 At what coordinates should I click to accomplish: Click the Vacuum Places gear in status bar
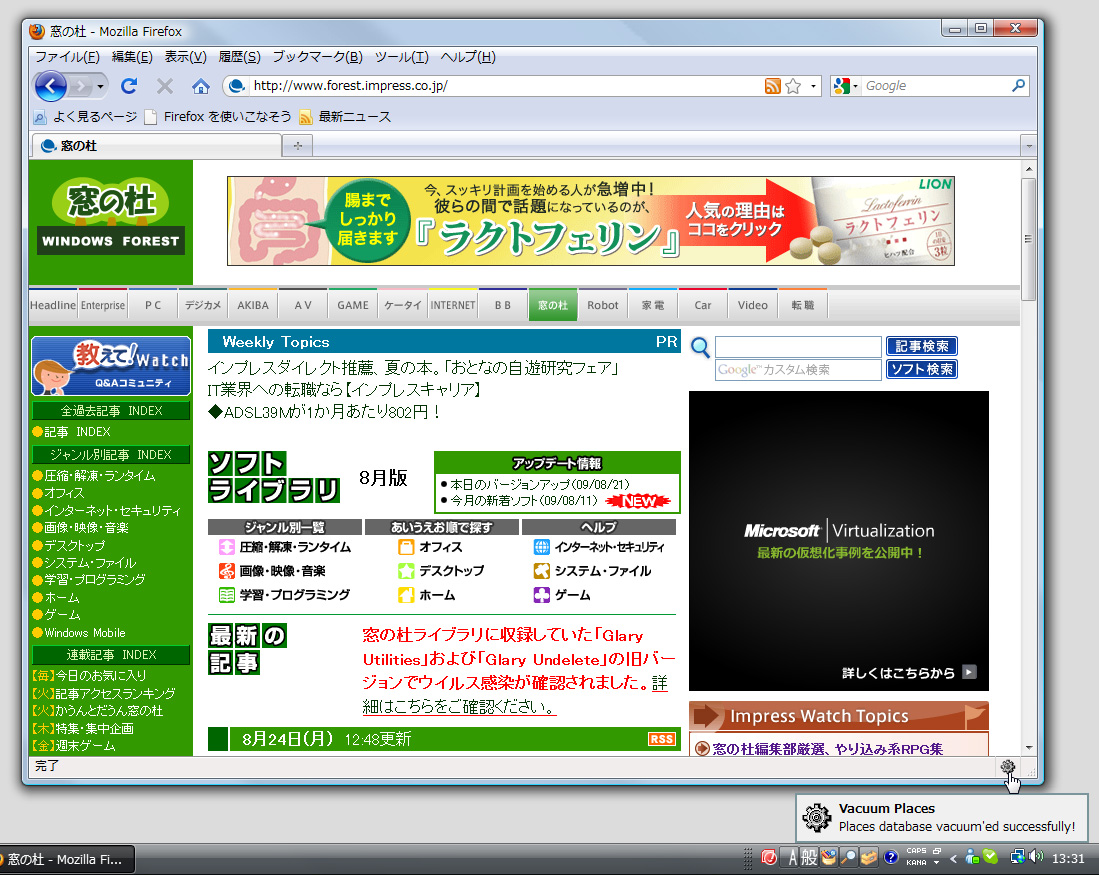pyautogui.click(x=1008, y=766)
